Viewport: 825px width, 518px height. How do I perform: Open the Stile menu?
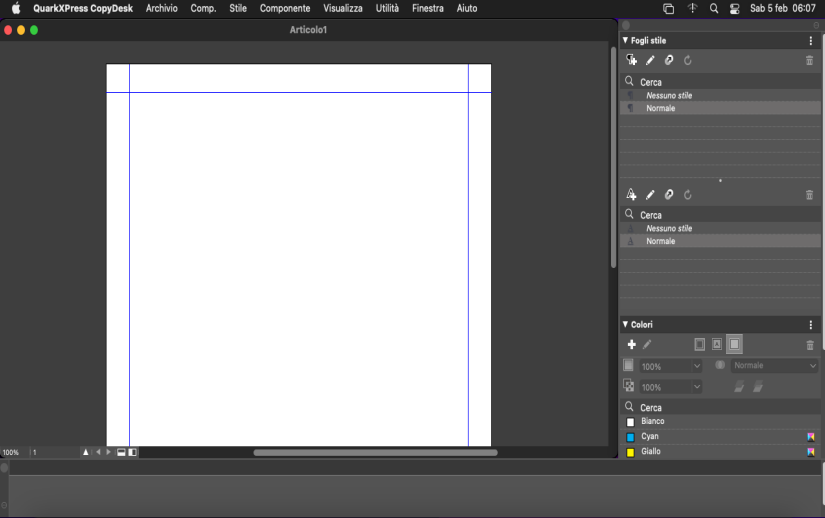pos(238,8)
